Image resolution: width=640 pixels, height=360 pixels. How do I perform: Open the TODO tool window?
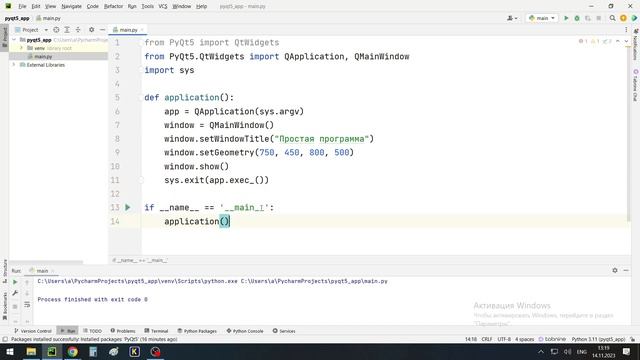(x=93, y=331)
